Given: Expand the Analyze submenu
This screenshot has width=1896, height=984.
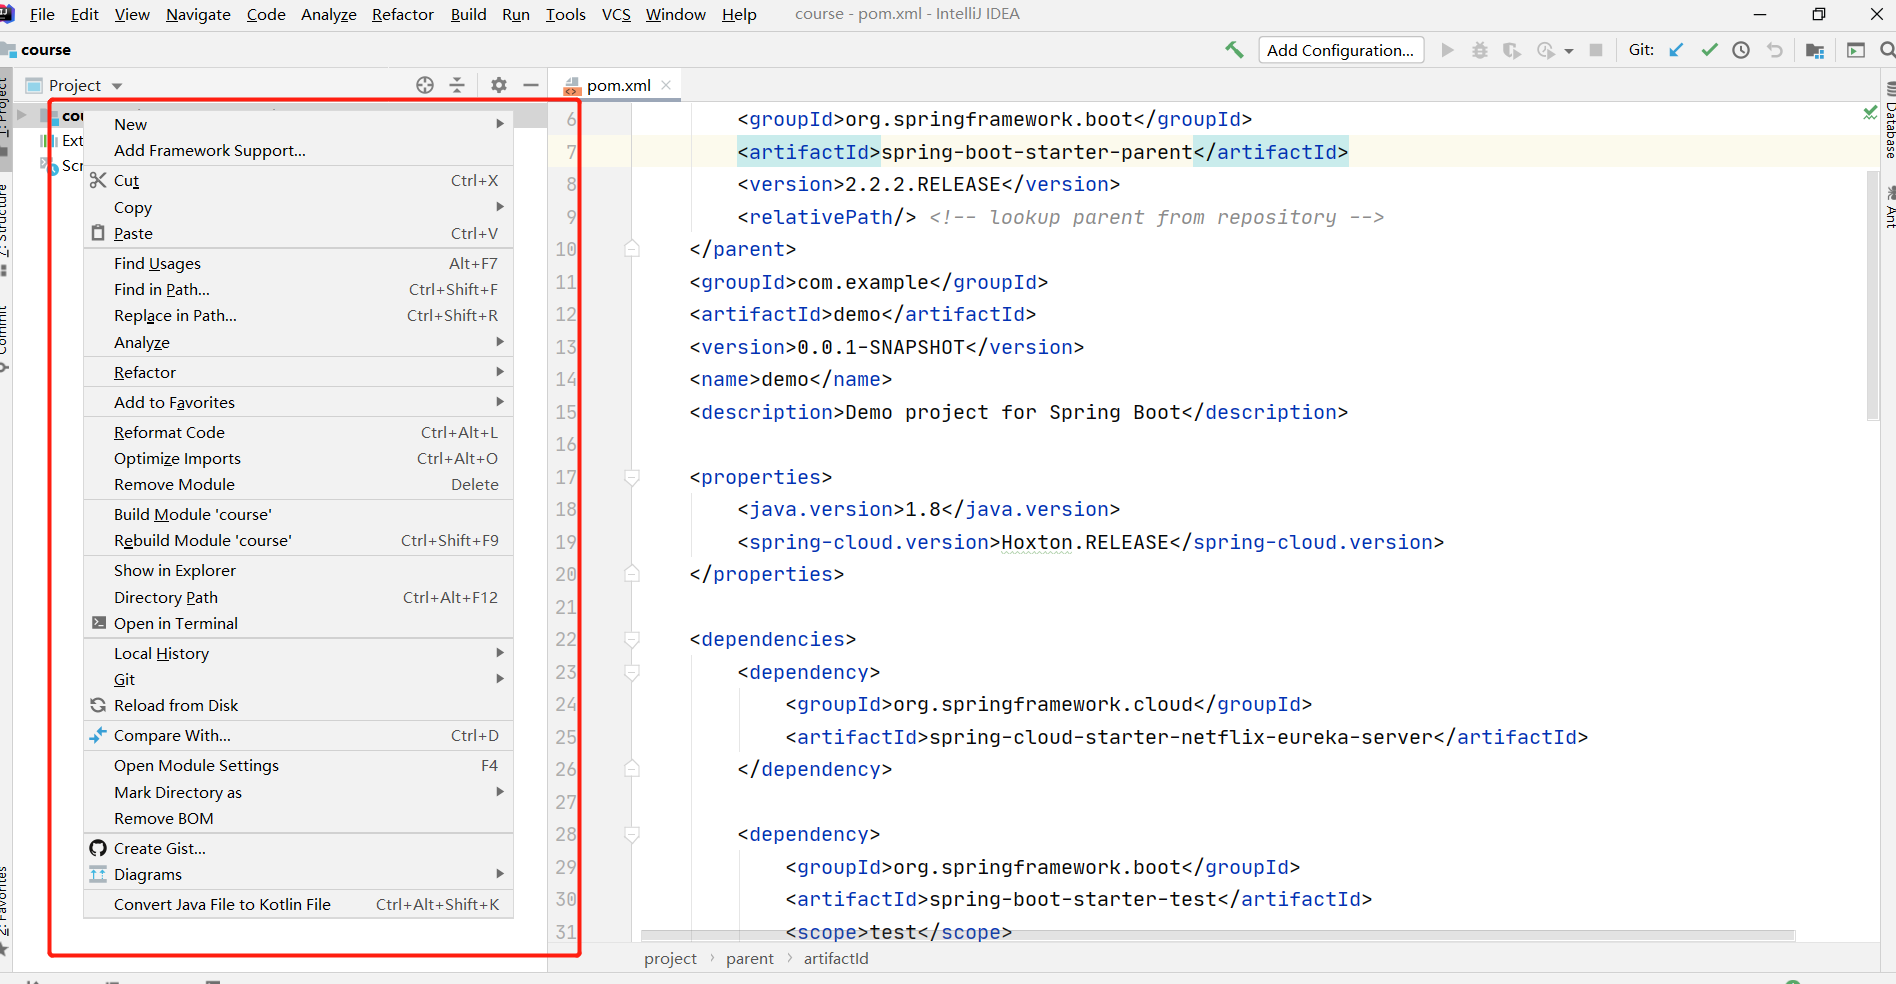Looking at the screenshot, I should point(298,343).
